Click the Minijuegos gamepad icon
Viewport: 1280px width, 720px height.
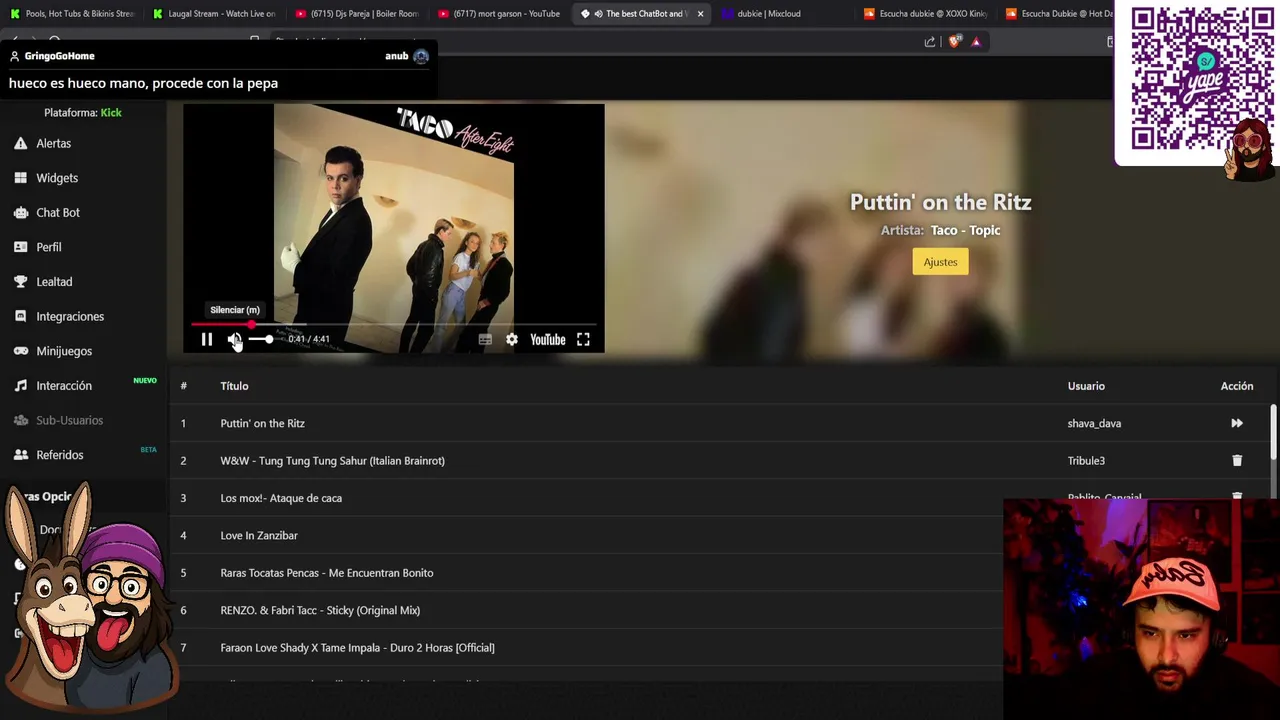[20, 351]
